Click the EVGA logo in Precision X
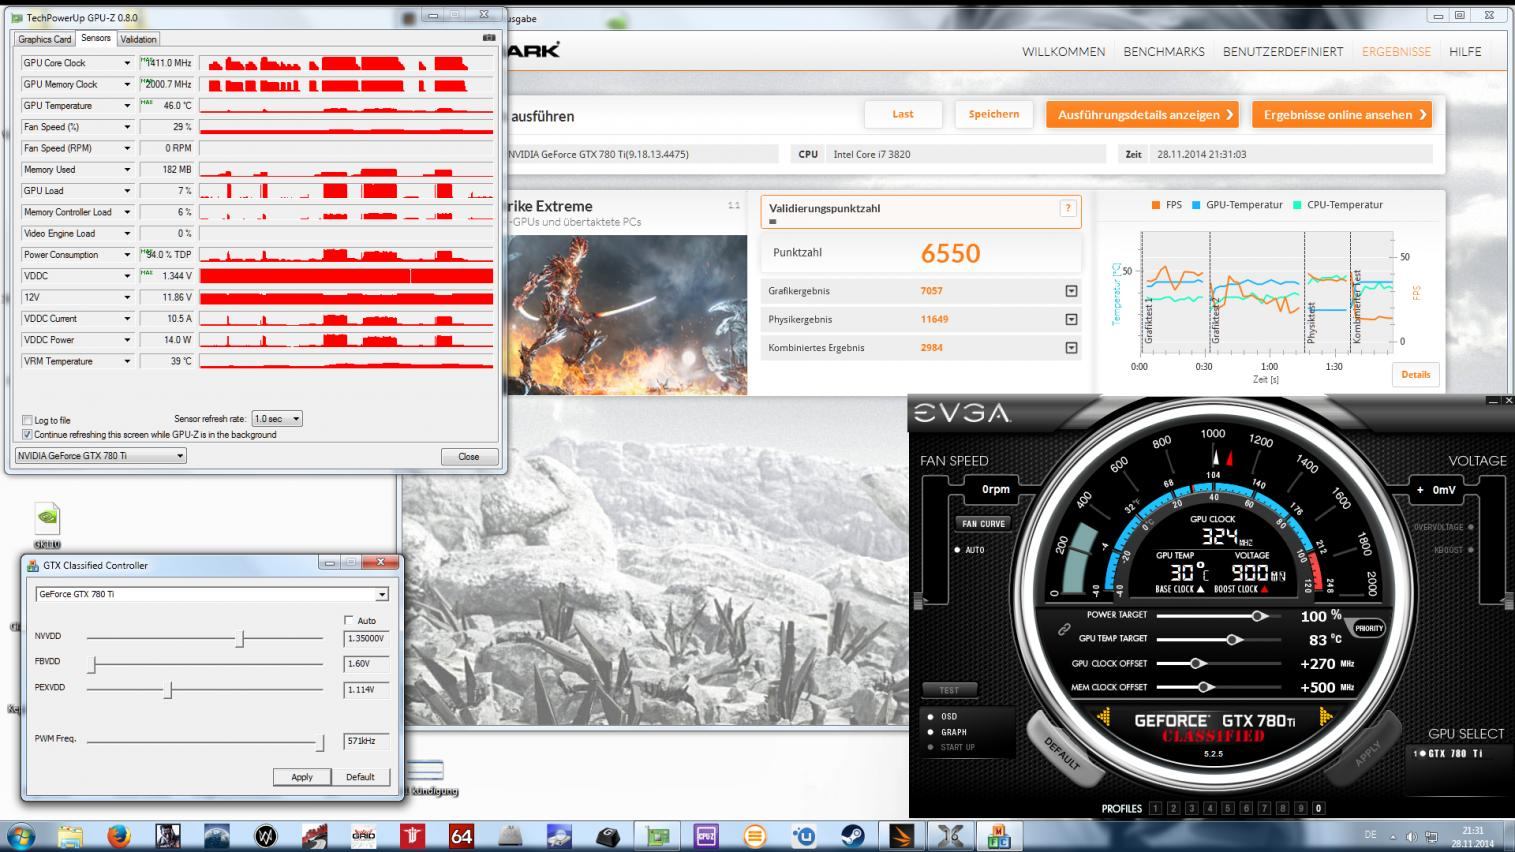 (x=962, y=413)
